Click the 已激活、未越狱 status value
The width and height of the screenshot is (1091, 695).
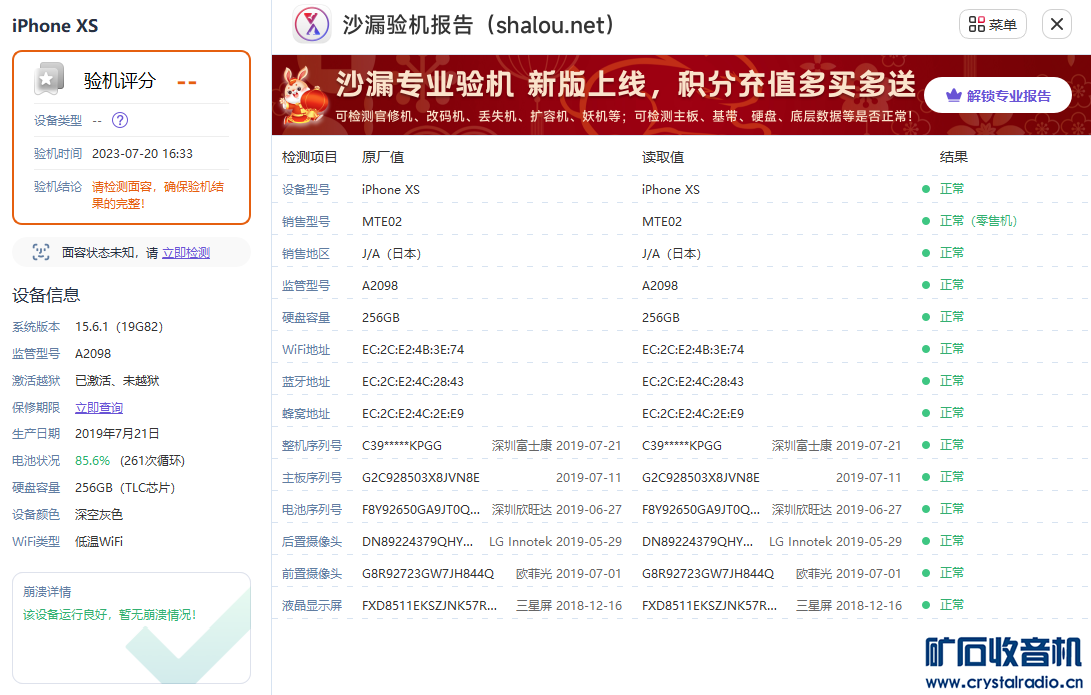point(117,381)
